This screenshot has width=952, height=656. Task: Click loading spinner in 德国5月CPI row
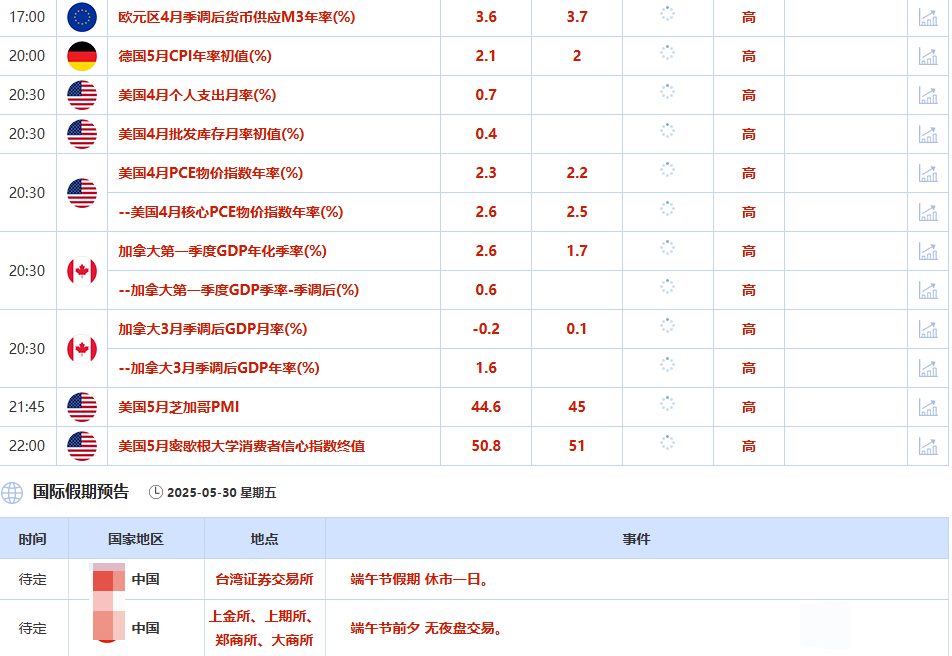pyautogui.click(x=667, y=53)
